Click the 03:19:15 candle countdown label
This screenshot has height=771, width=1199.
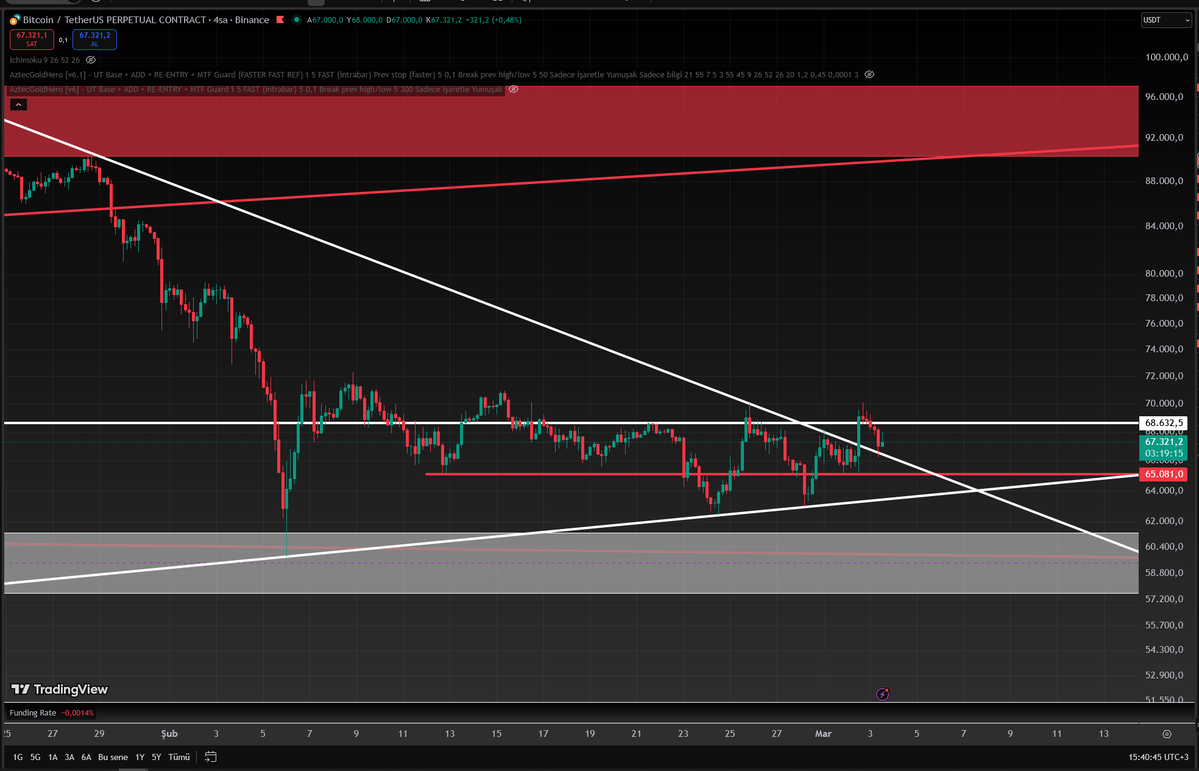click(x=1163, y=454)
